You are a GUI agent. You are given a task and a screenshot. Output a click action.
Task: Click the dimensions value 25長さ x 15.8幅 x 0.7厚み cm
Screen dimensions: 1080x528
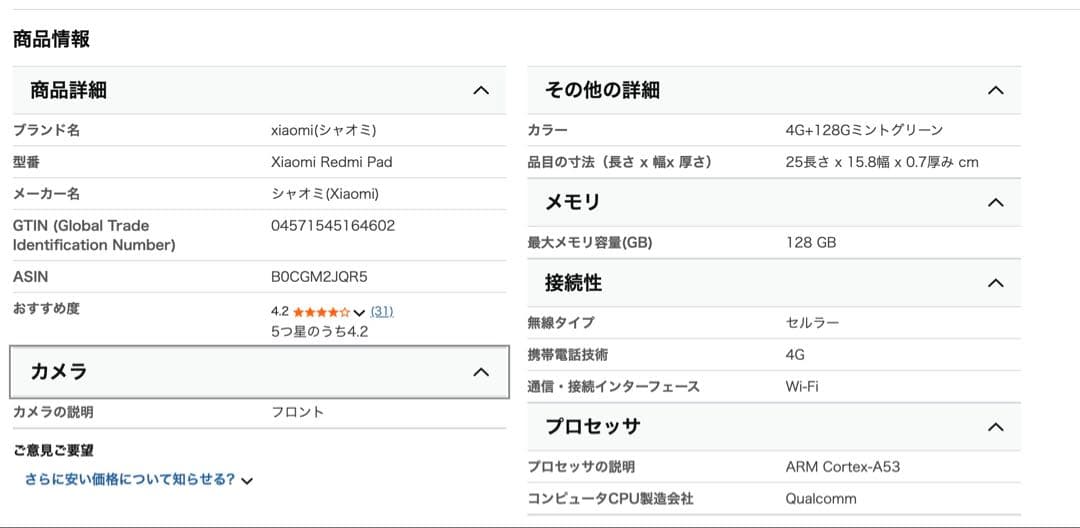(882, 162)
